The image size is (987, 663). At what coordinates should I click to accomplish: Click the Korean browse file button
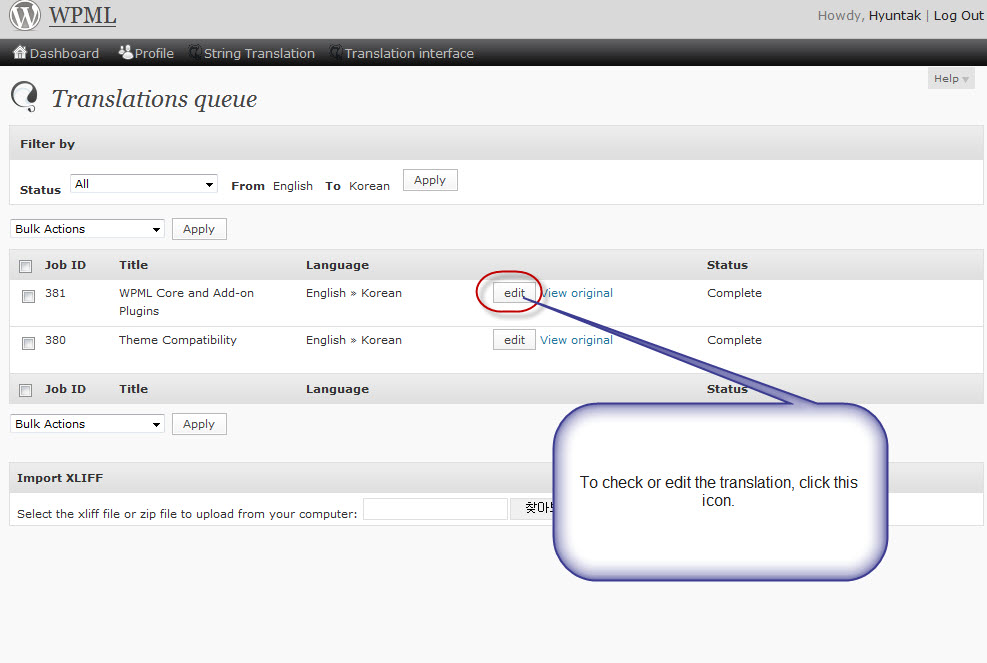tap(533, 507)
